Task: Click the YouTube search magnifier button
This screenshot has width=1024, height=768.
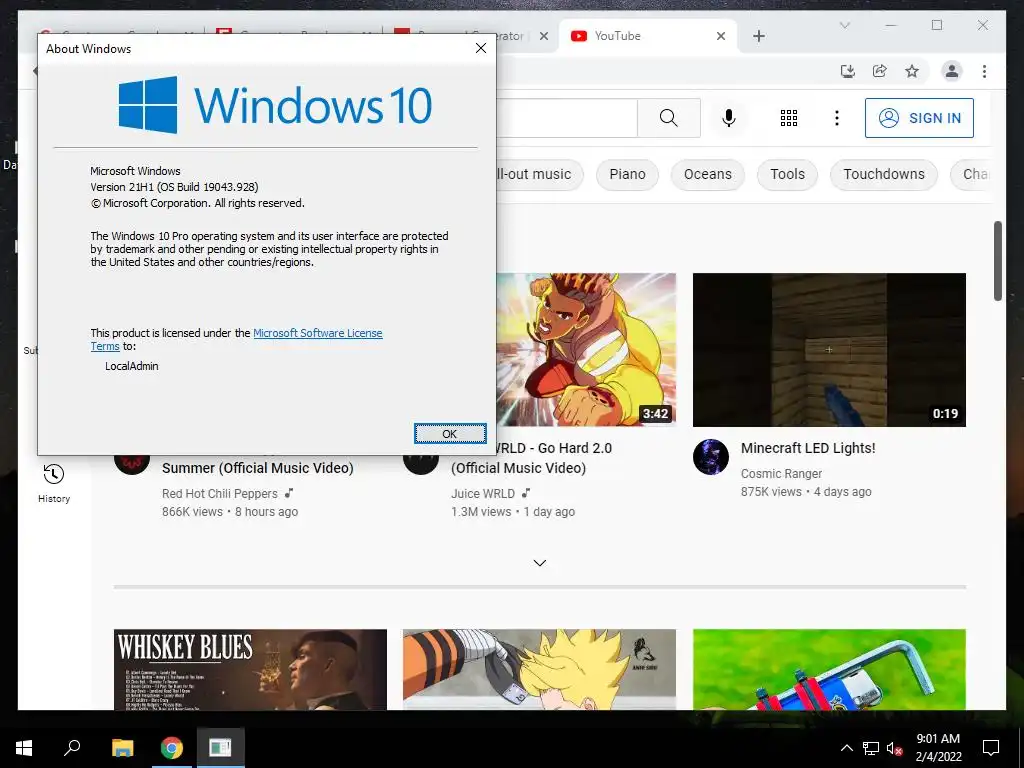Action: tap(669, 118)
